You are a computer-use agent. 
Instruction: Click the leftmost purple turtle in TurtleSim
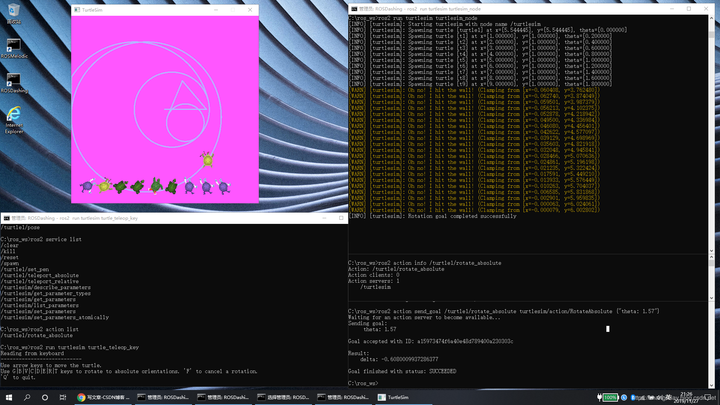87,186
